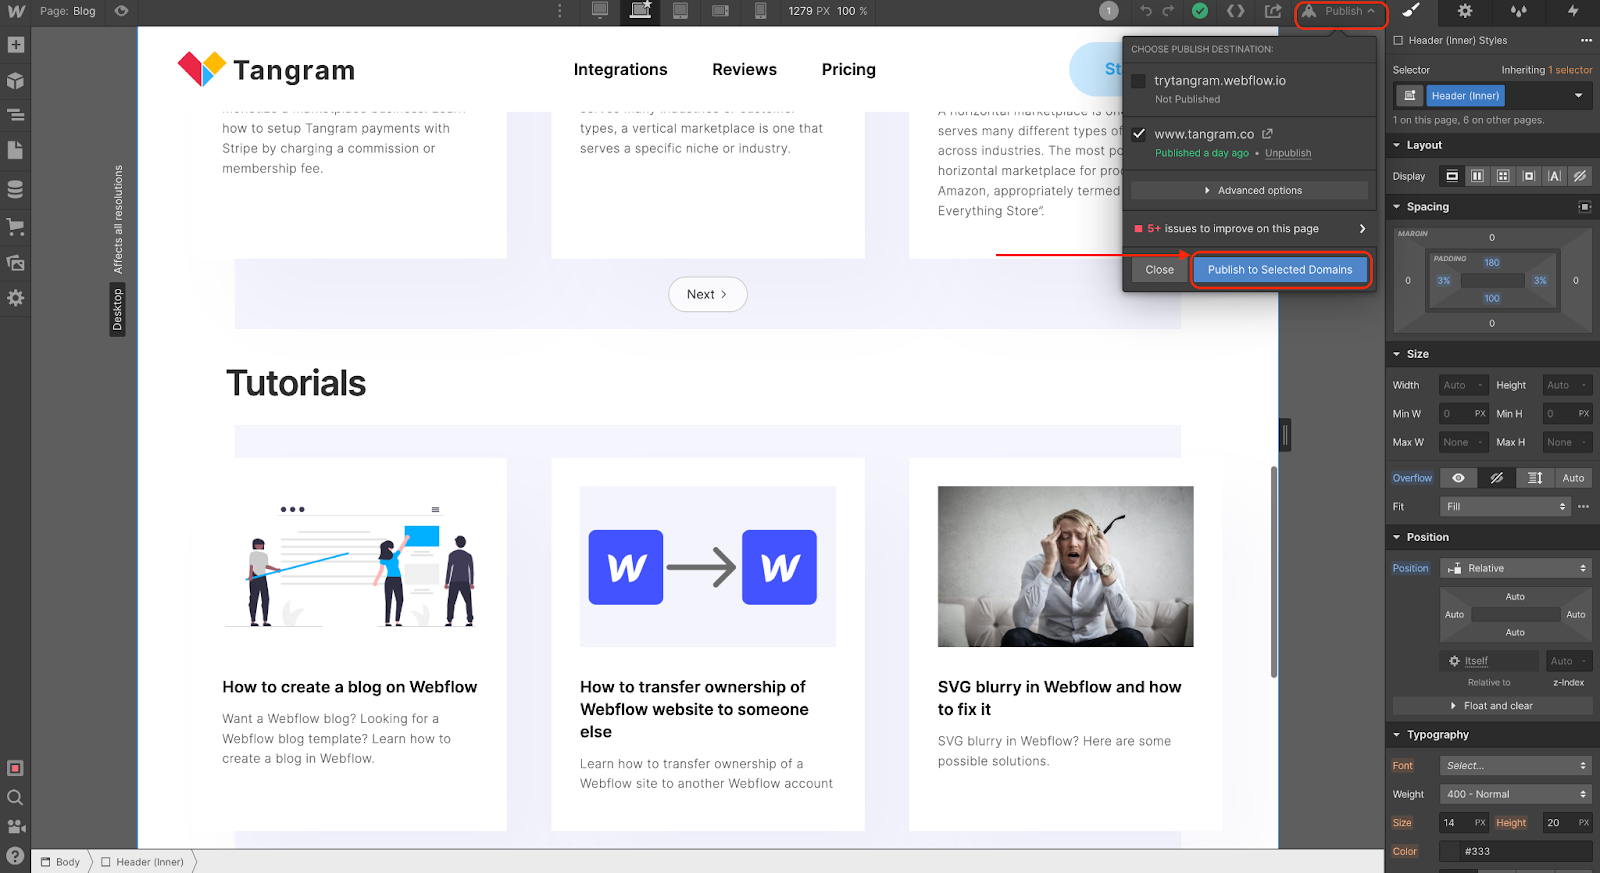Image resolution: width=1600 pixels, height=873 pixels.
Task: Open the Symbols cube panel
Action: [15, 80]
